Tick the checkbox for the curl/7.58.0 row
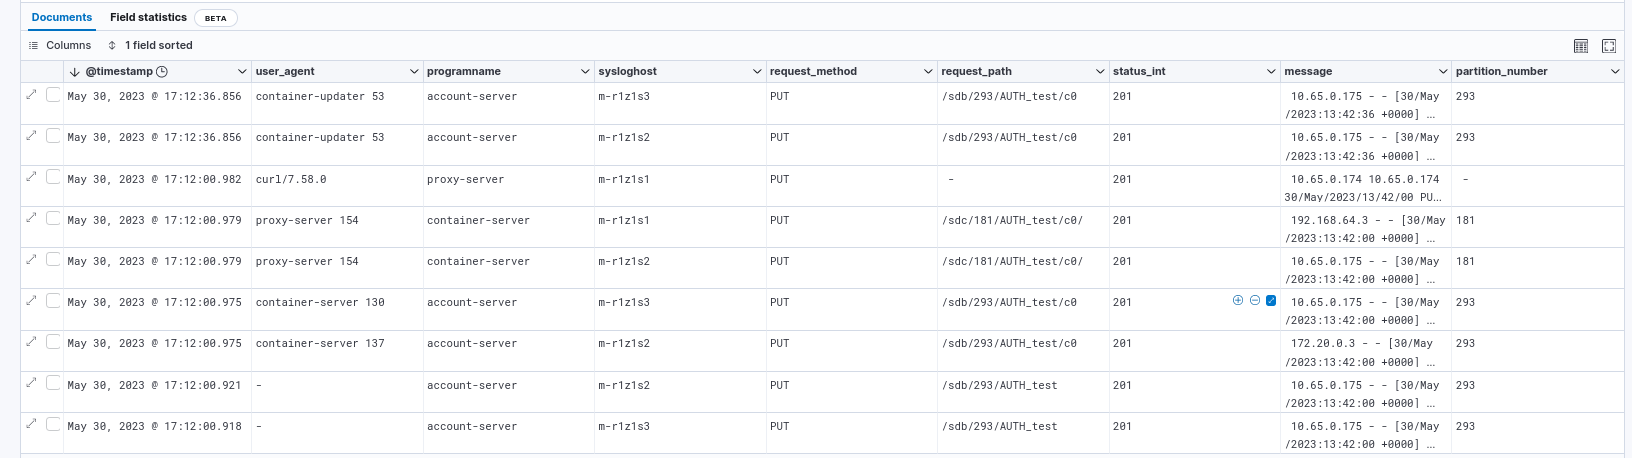The image size is (1632, 458). point(53,177)
